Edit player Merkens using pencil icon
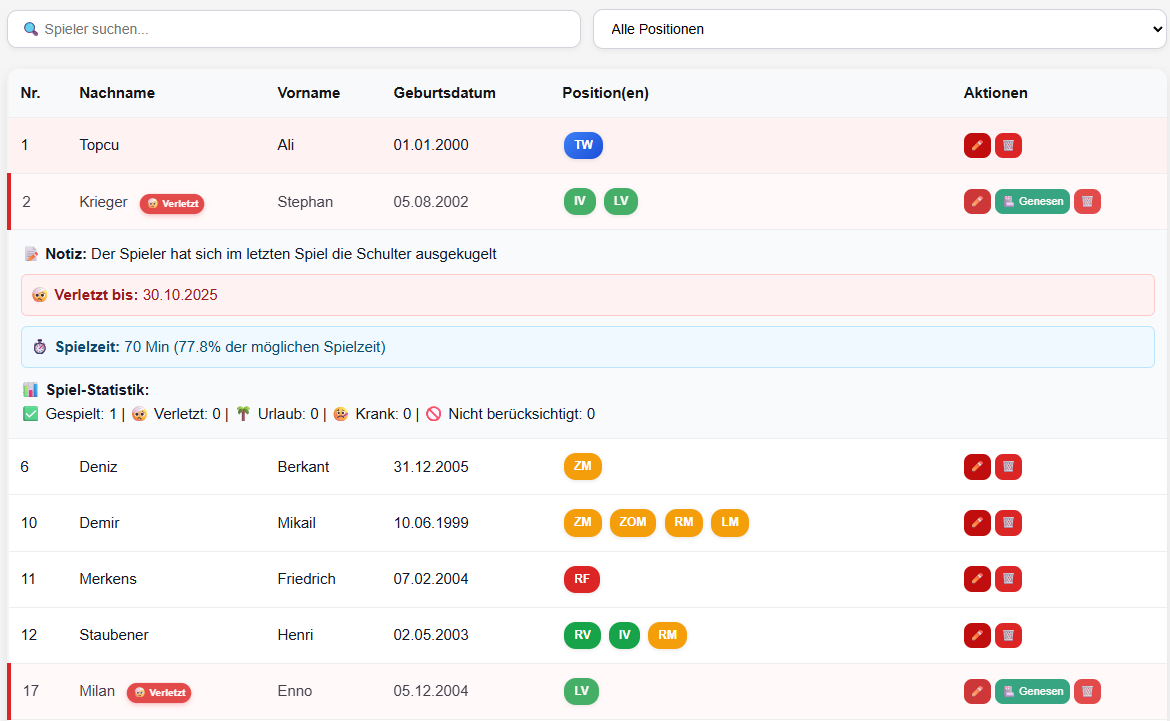 coord(977,579)
